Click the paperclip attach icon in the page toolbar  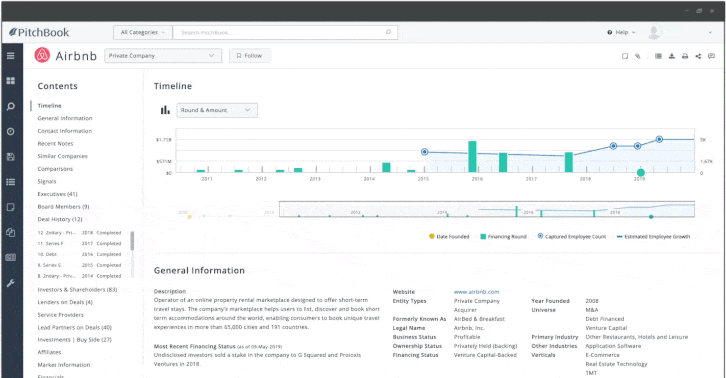pyautogui.click(x=638, y=56)
